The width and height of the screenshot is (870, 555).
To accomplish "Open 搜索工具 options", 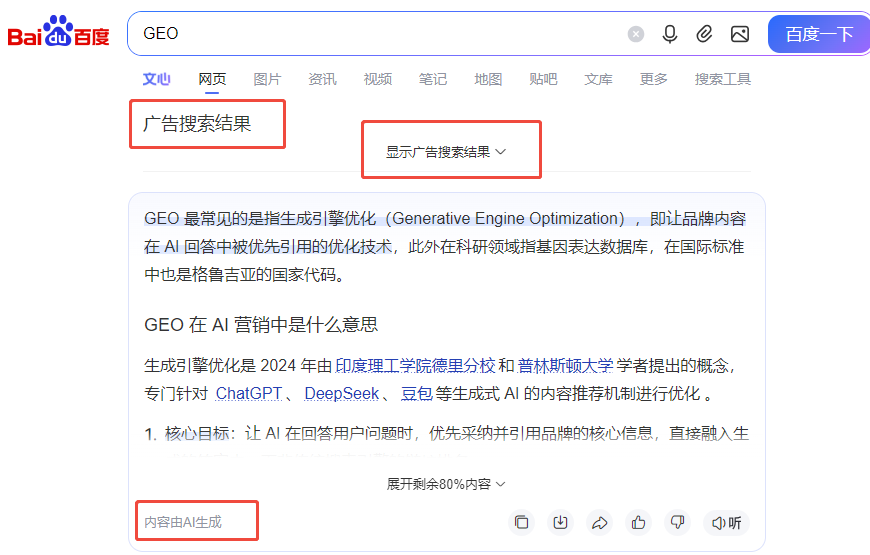I will click(x=722, y=79).
